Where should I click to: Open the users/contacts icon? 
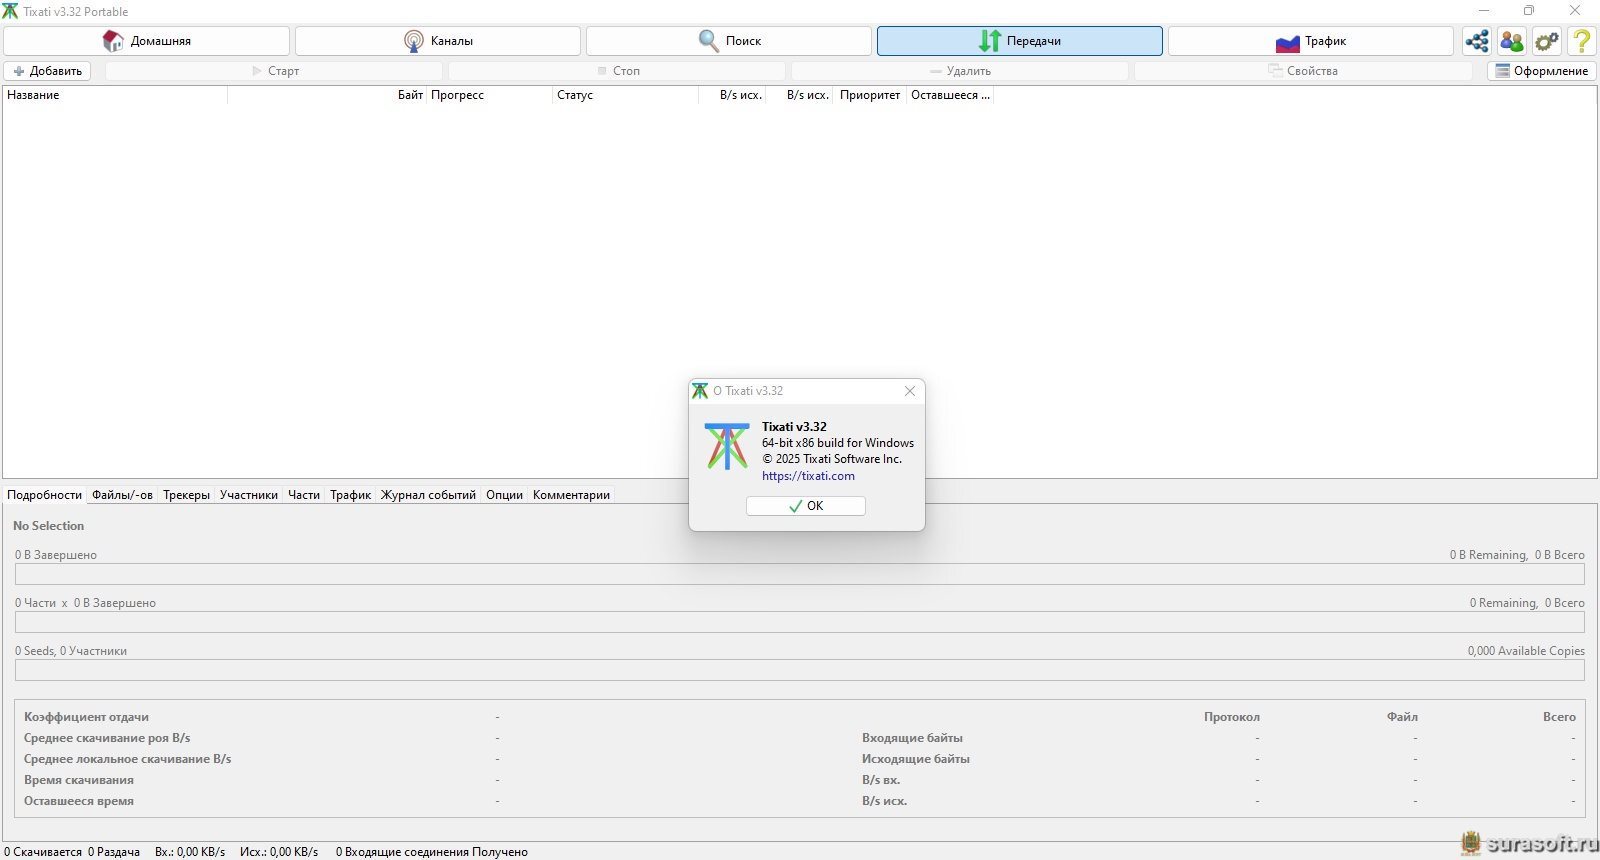(1512, 41)
